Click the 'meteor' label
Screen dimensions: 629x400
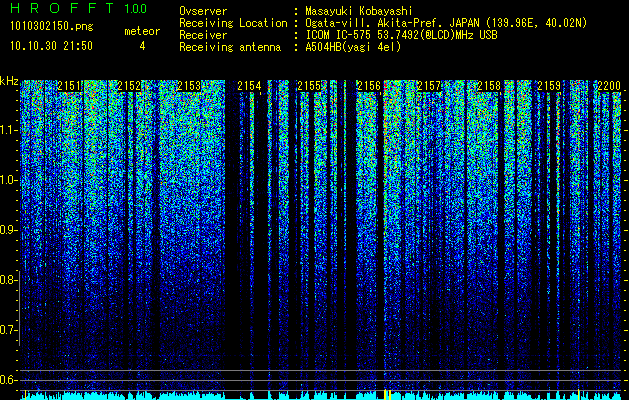point(142,31)
